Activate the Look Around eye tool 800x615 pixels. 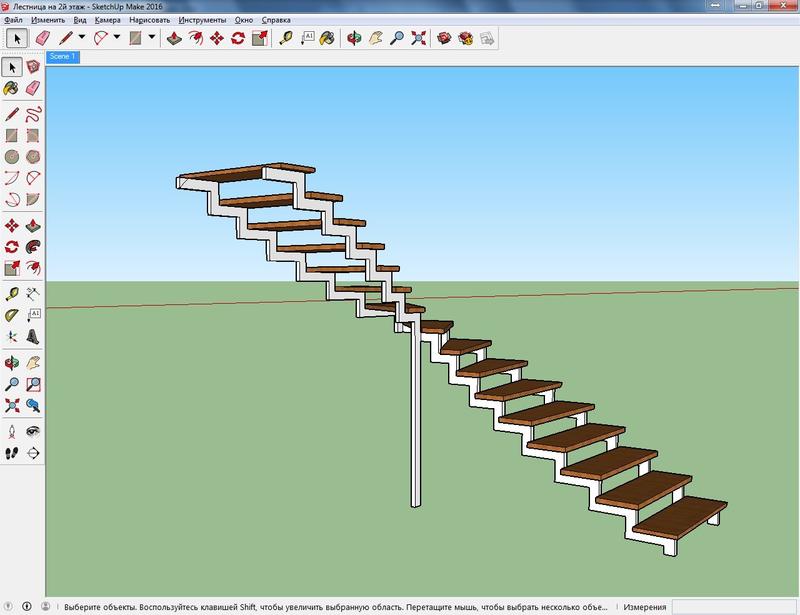33,430
